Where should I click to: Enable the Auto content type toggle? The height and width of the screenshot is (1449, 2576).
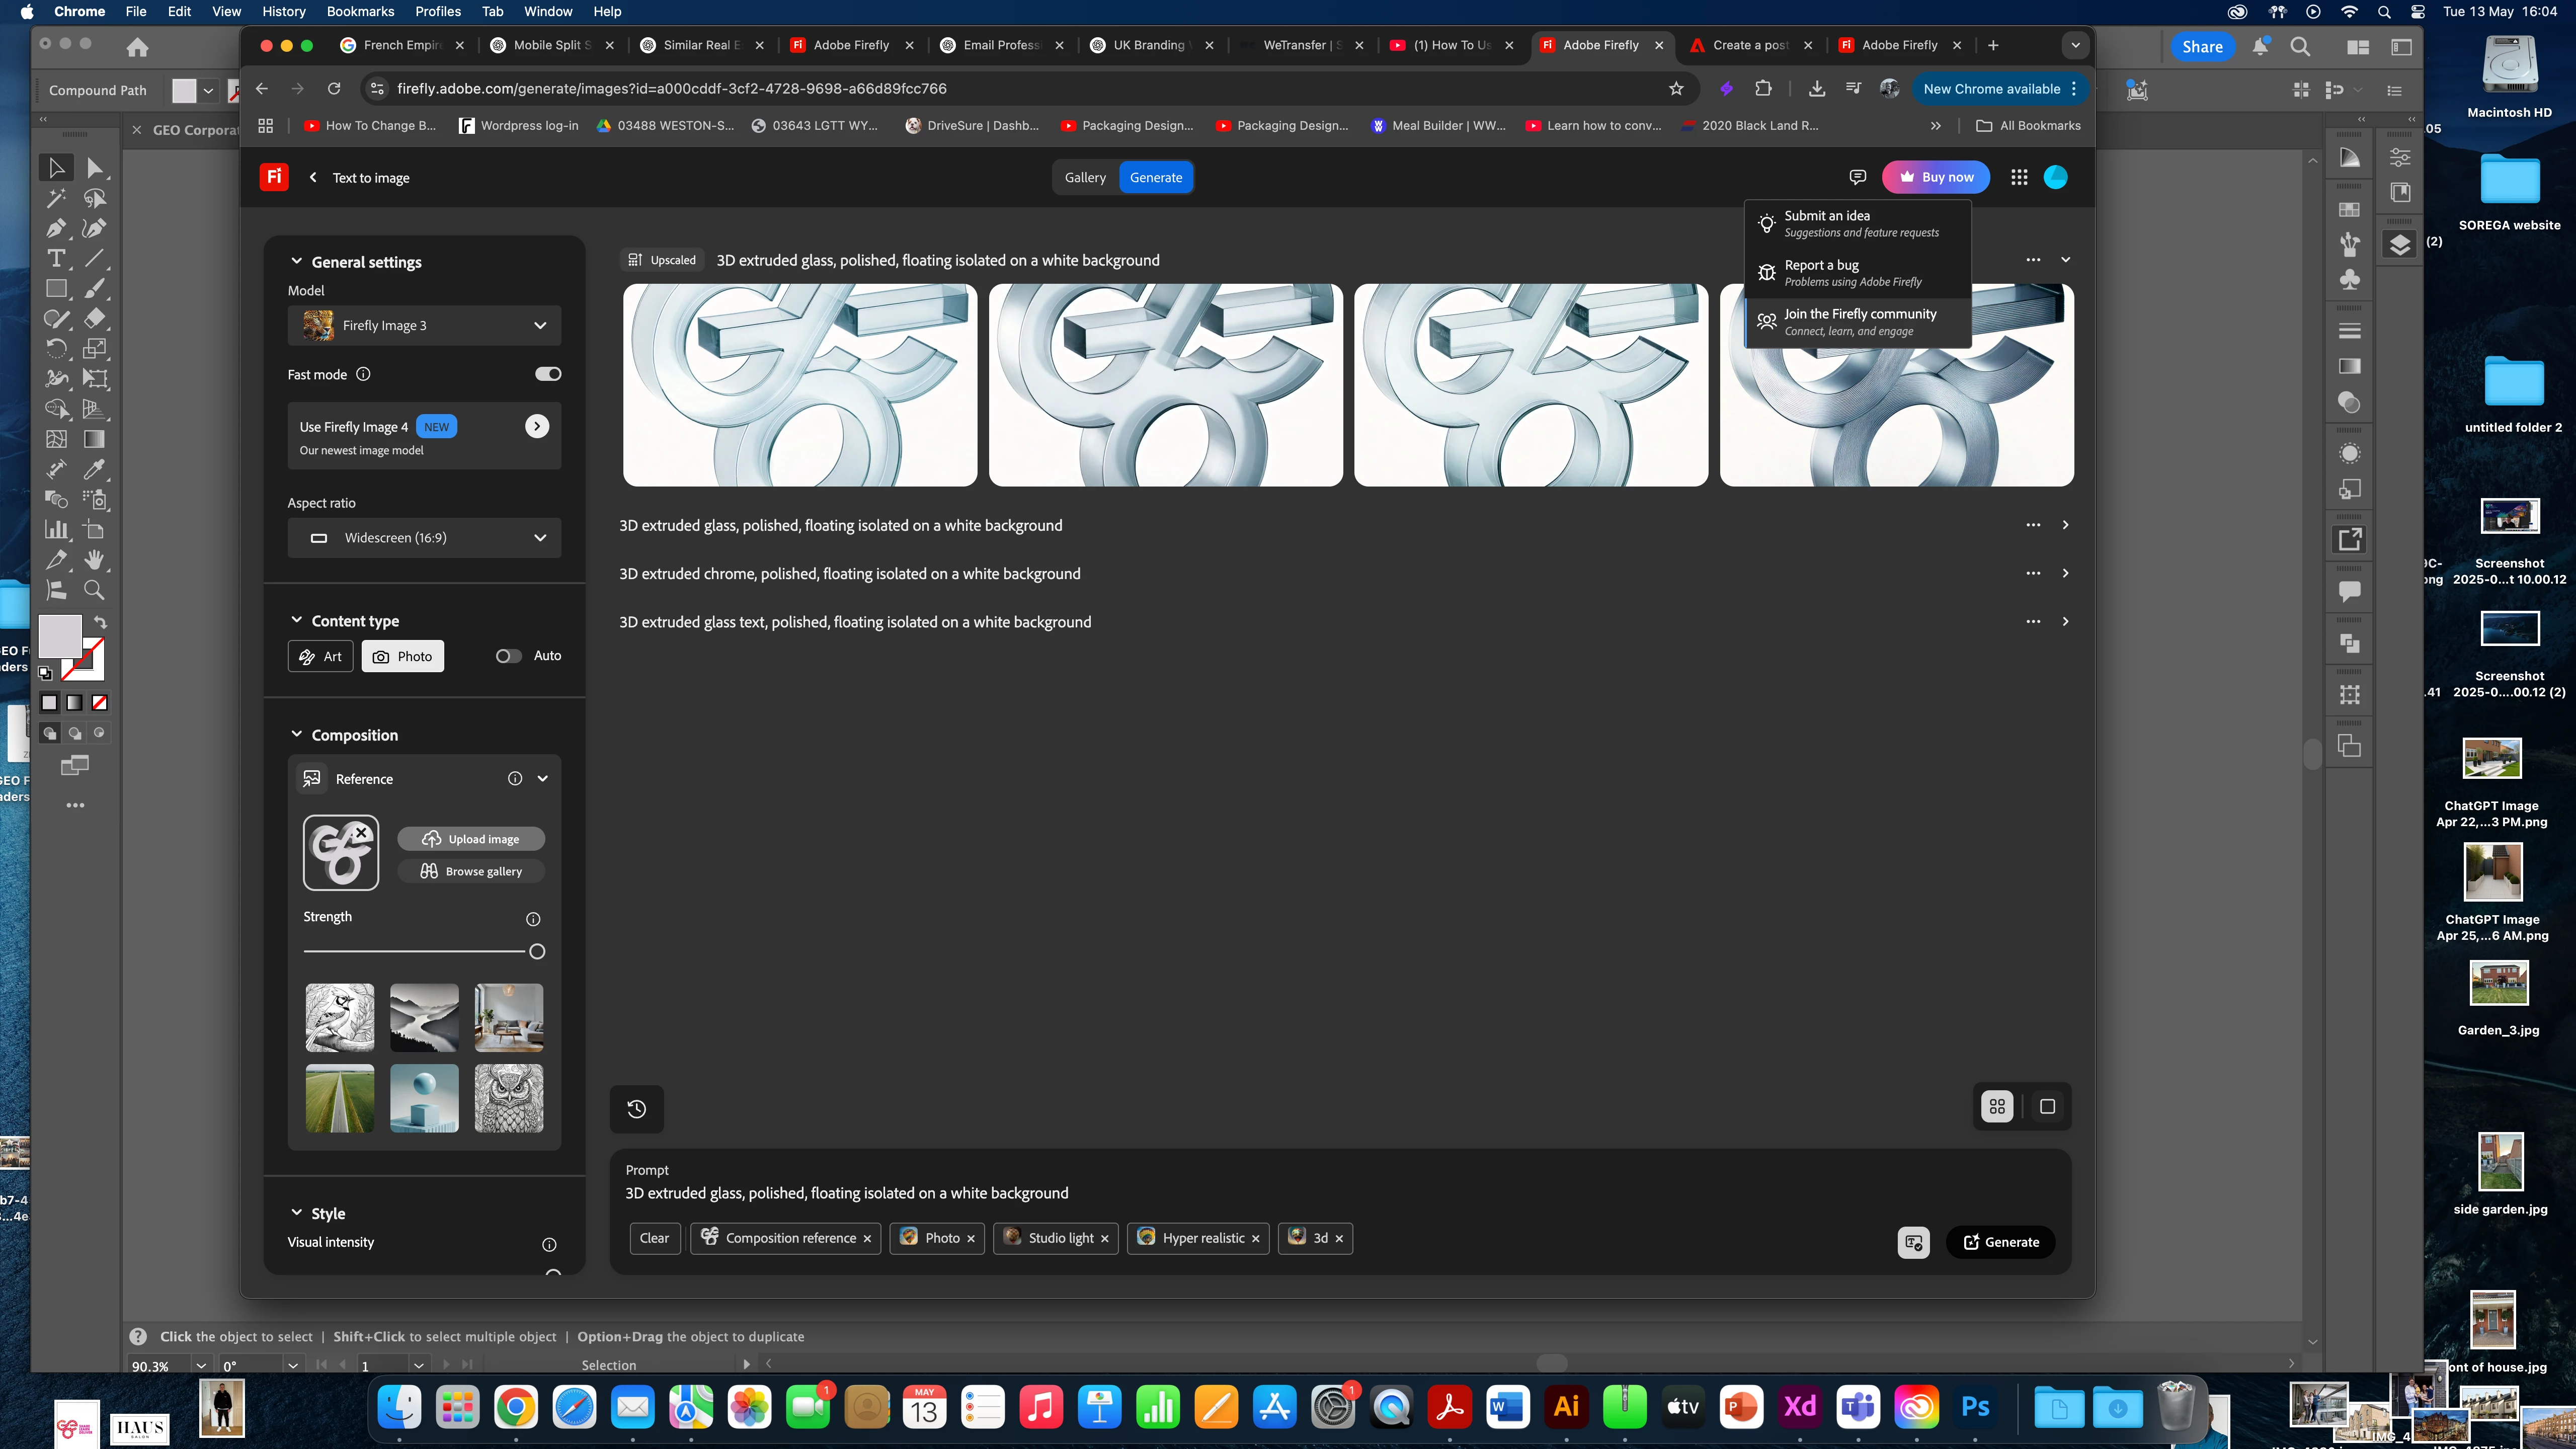509,656
